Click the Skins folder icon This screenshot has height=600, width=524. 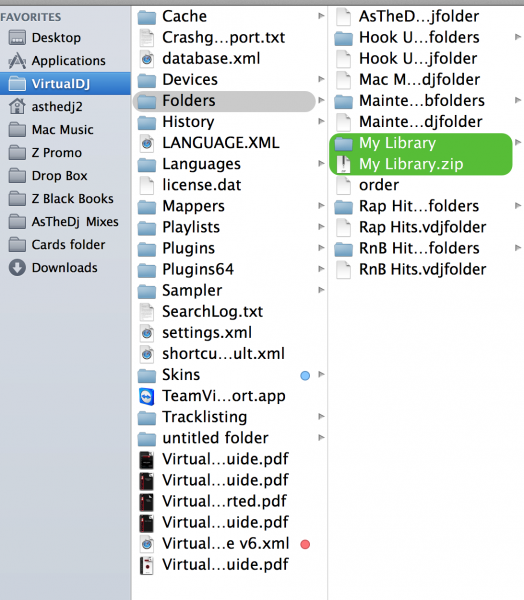tap(147, 375)
